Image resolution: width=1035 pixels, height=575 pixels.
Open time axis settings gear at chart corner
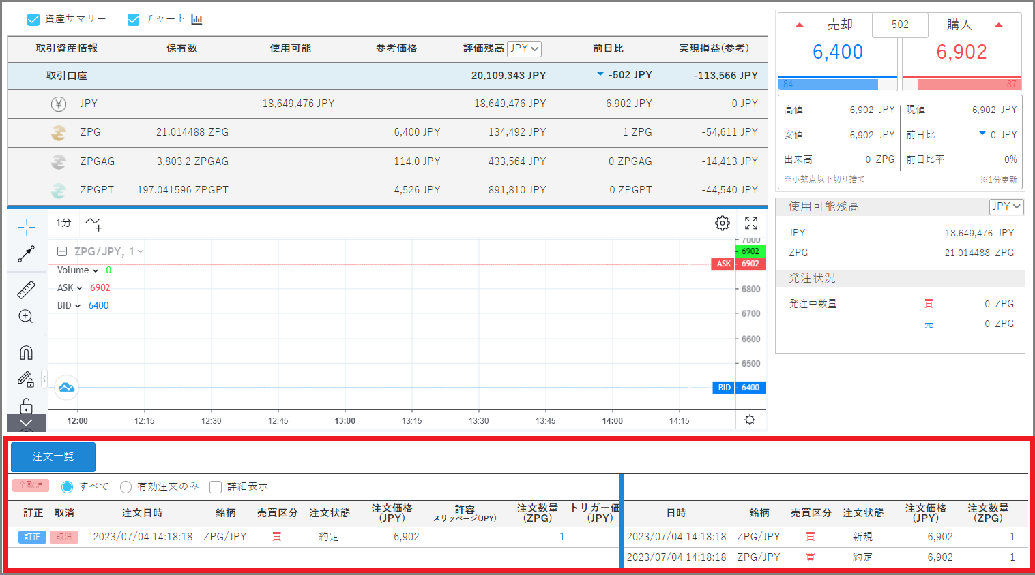point(750,420)
